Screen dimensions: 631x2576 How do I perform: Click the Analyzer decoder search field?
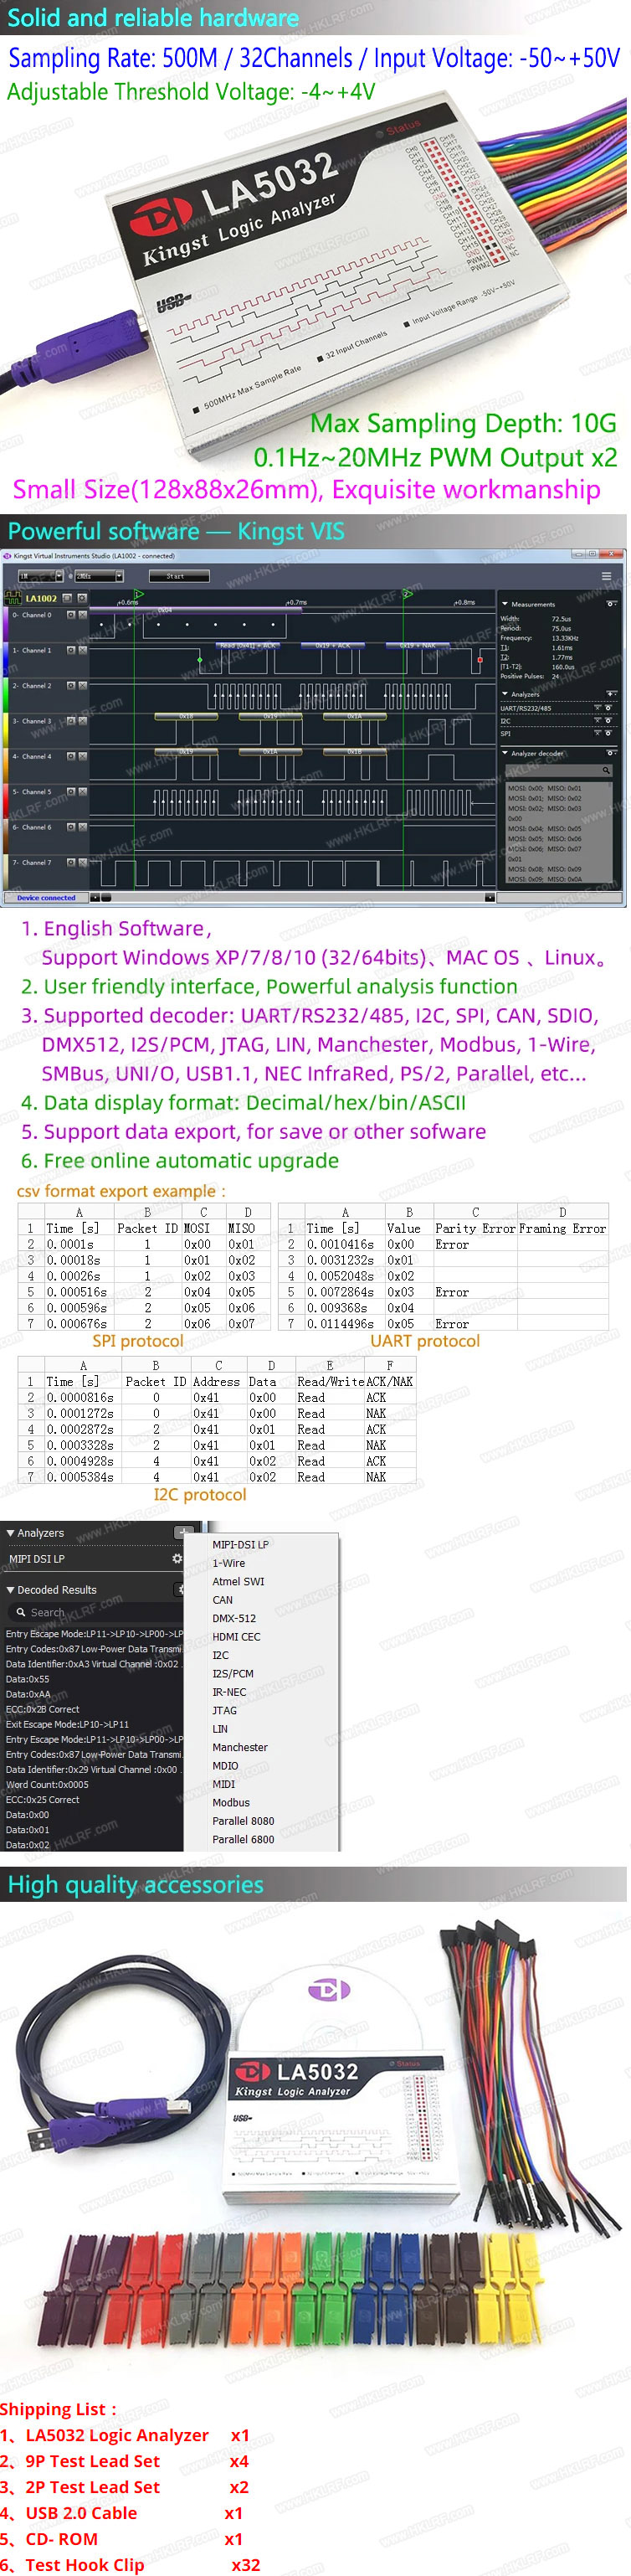559,771
